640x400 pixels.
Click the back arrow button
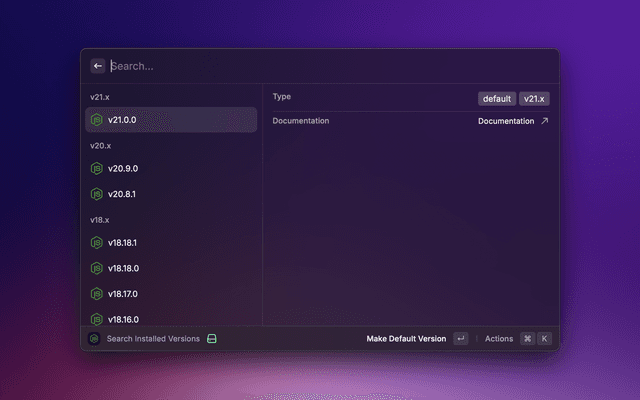point(98,66)
